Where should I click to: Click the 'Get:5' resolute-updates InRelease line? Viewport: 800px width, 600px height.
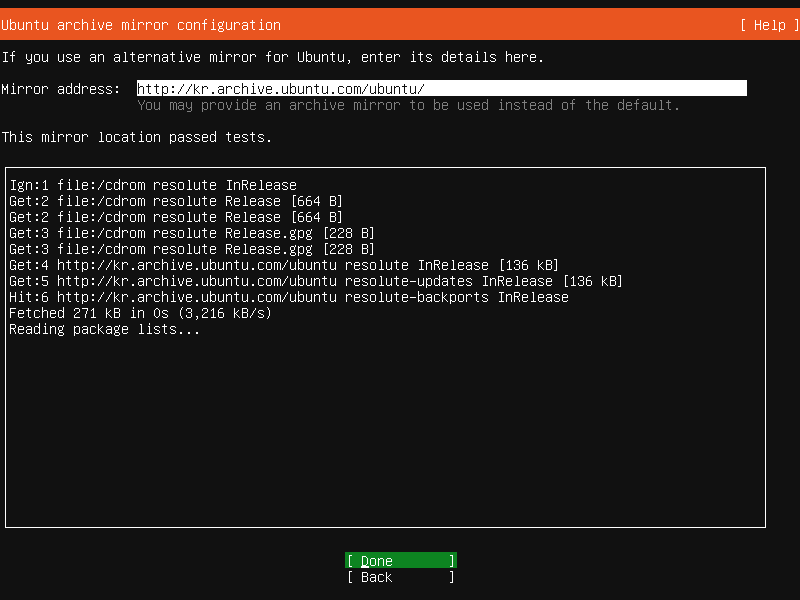pyautogui.click(x=316, y=281)
